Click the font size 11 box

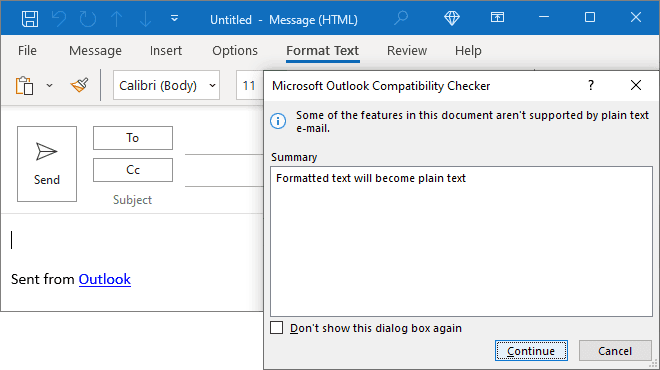pyautogui.click(x=249, y=85)
